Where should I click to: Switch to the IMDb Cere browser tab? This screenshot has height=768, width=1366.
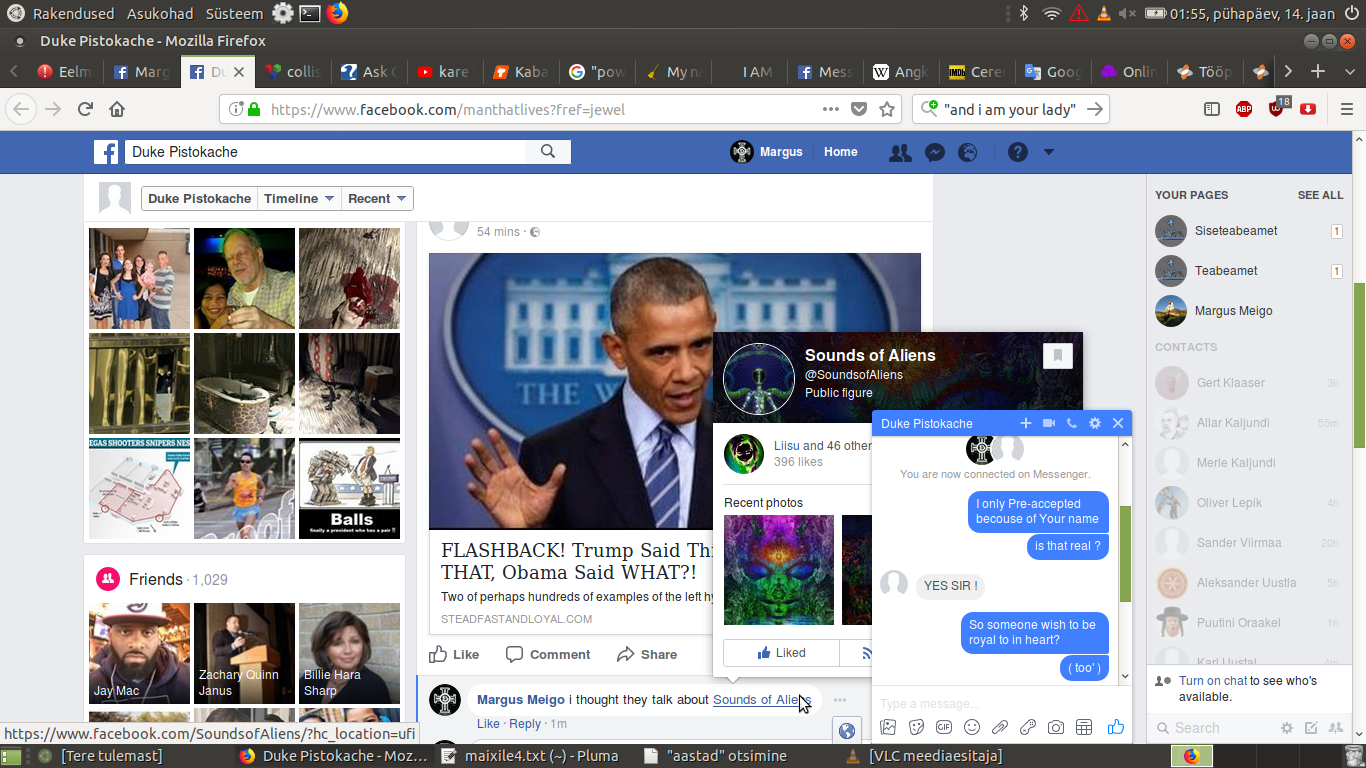pyautogui.click(x=977, y=71)
